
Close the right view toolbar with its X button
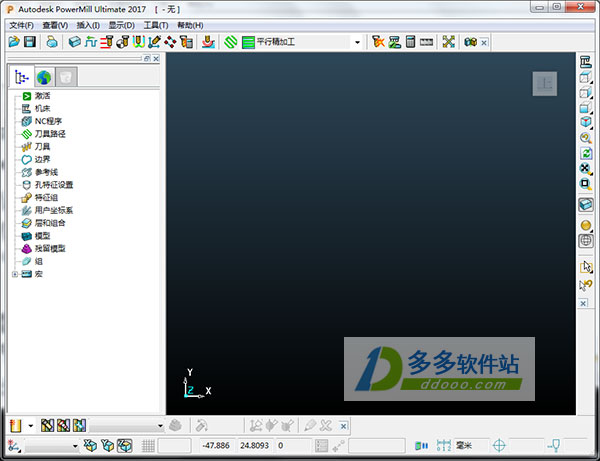pyautogui.click(x=583, y=303)
